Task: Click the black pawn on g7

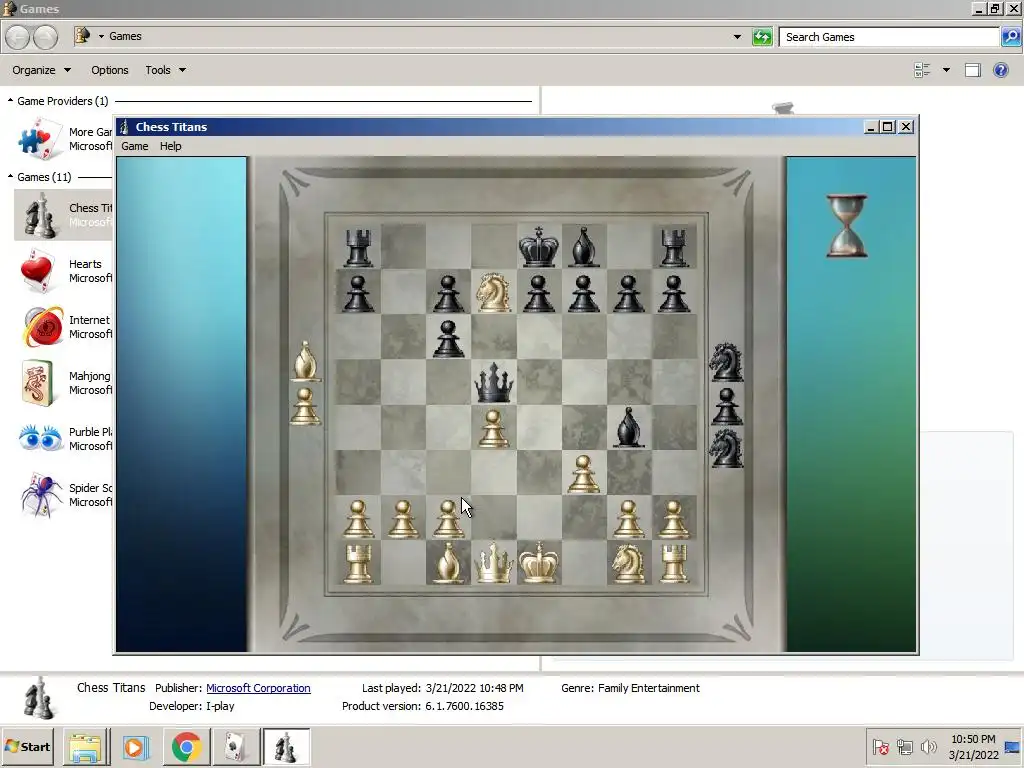Action: pos(628,293)
